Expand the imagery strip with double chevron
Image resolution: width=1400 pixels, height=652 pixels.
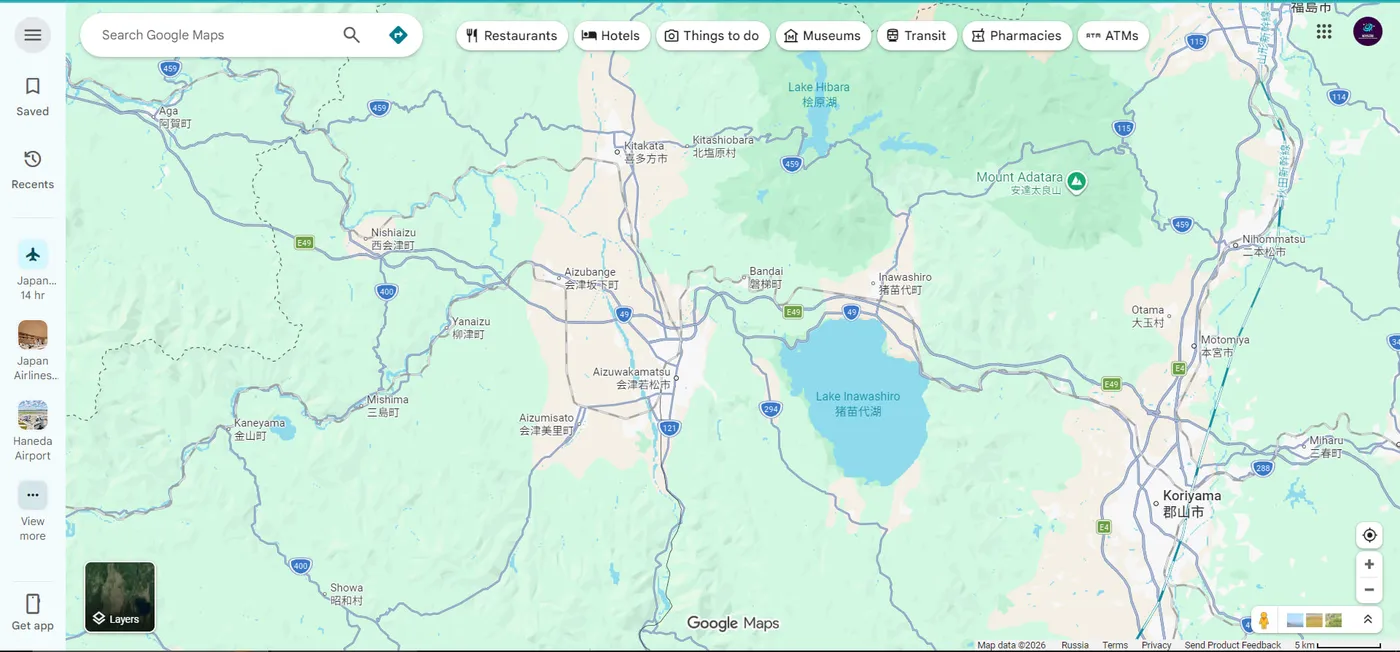coord(1367,620)
